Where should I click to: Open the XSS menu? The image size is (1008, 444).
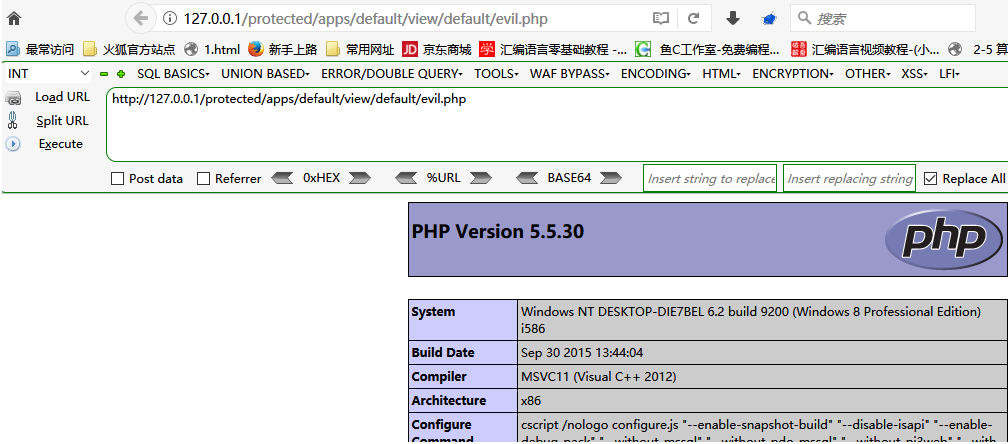coord(914,74)
